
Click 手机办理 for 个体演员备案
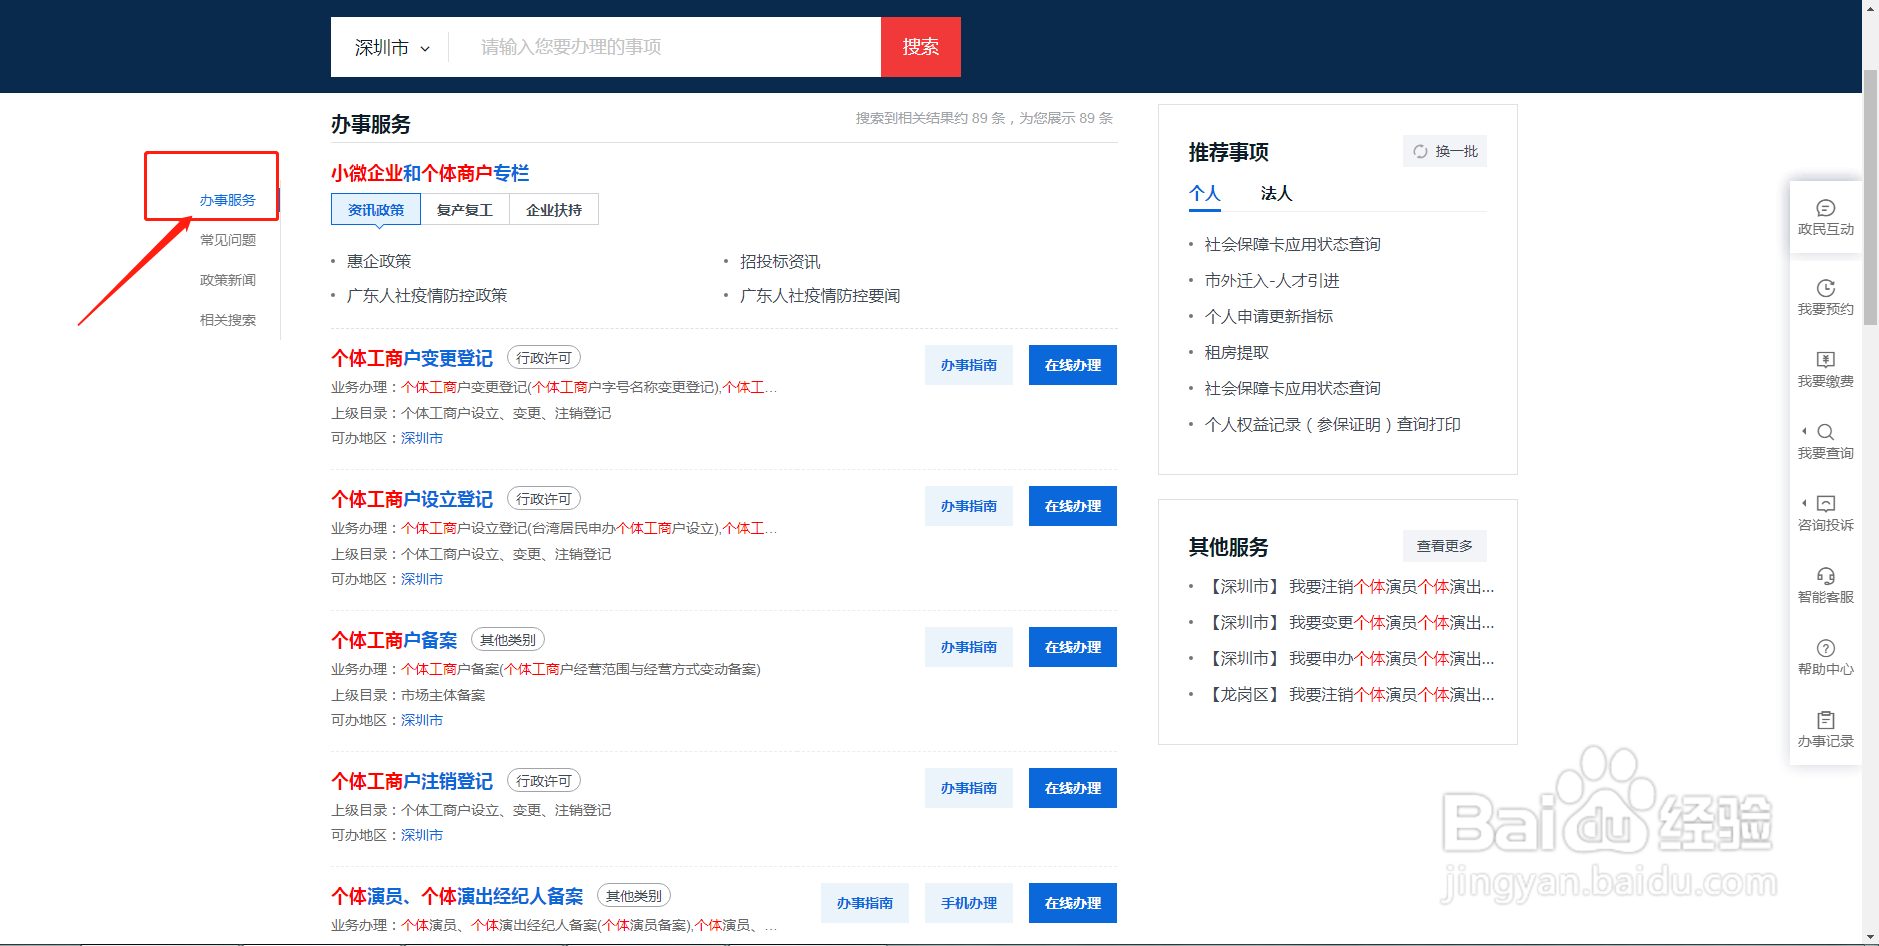coord(969,903)
